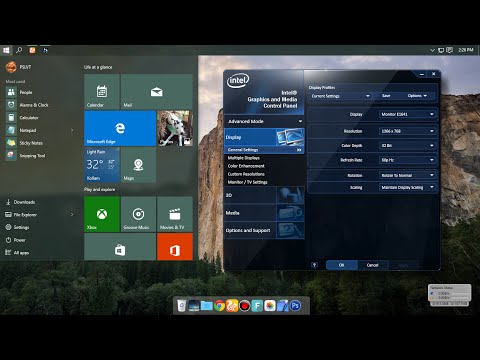Screen dimensions: 480x360
Task: Open the orange Office tile
Action: click(175, 247)
